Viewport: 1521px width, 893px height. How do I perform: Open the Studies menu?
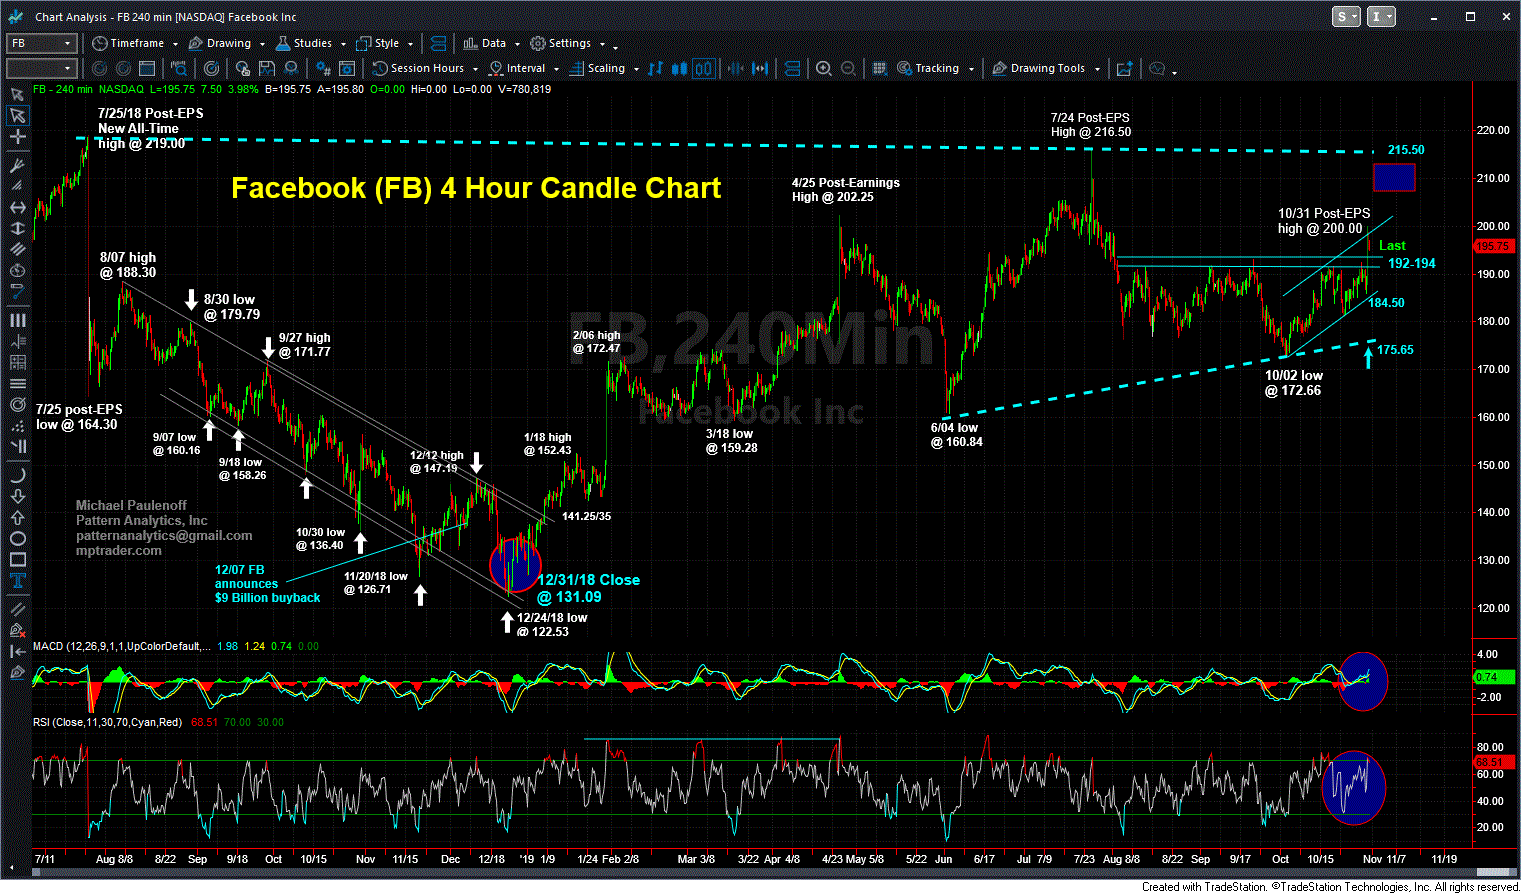(304, 43)
